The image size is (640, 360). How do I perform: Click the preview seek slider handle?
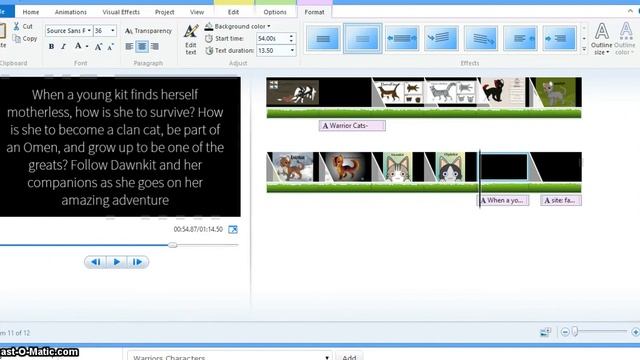pyautogui.click(x=173, y=245)
